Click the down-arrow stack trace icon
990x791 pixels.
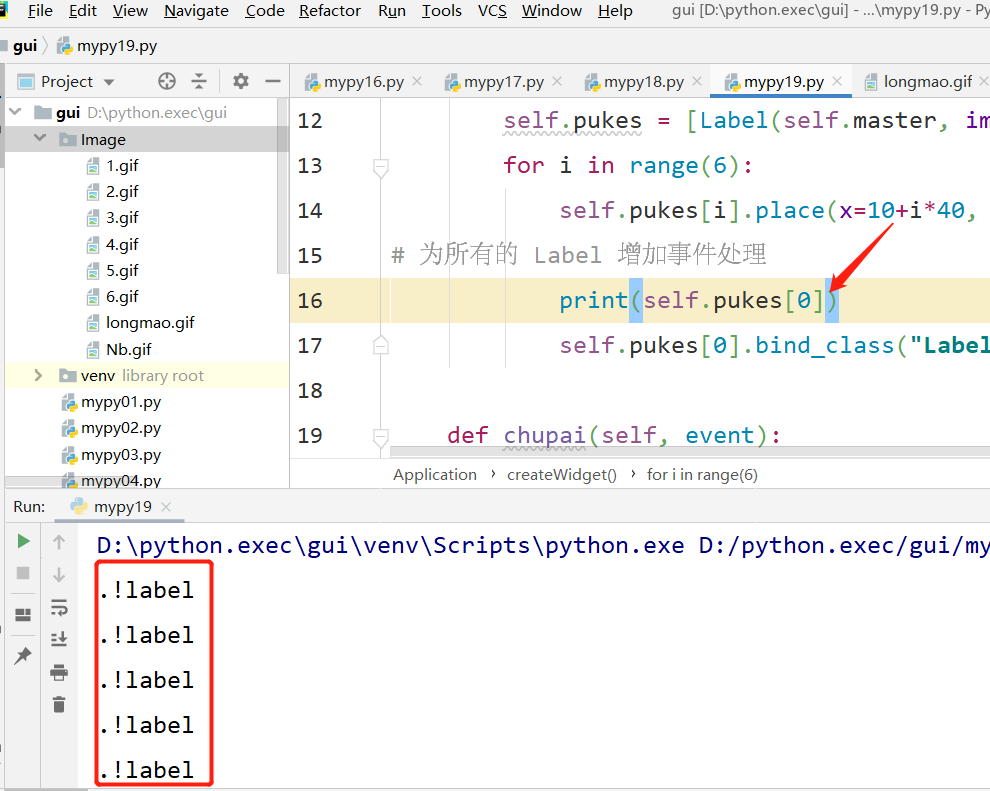click(x=59, y=574)
